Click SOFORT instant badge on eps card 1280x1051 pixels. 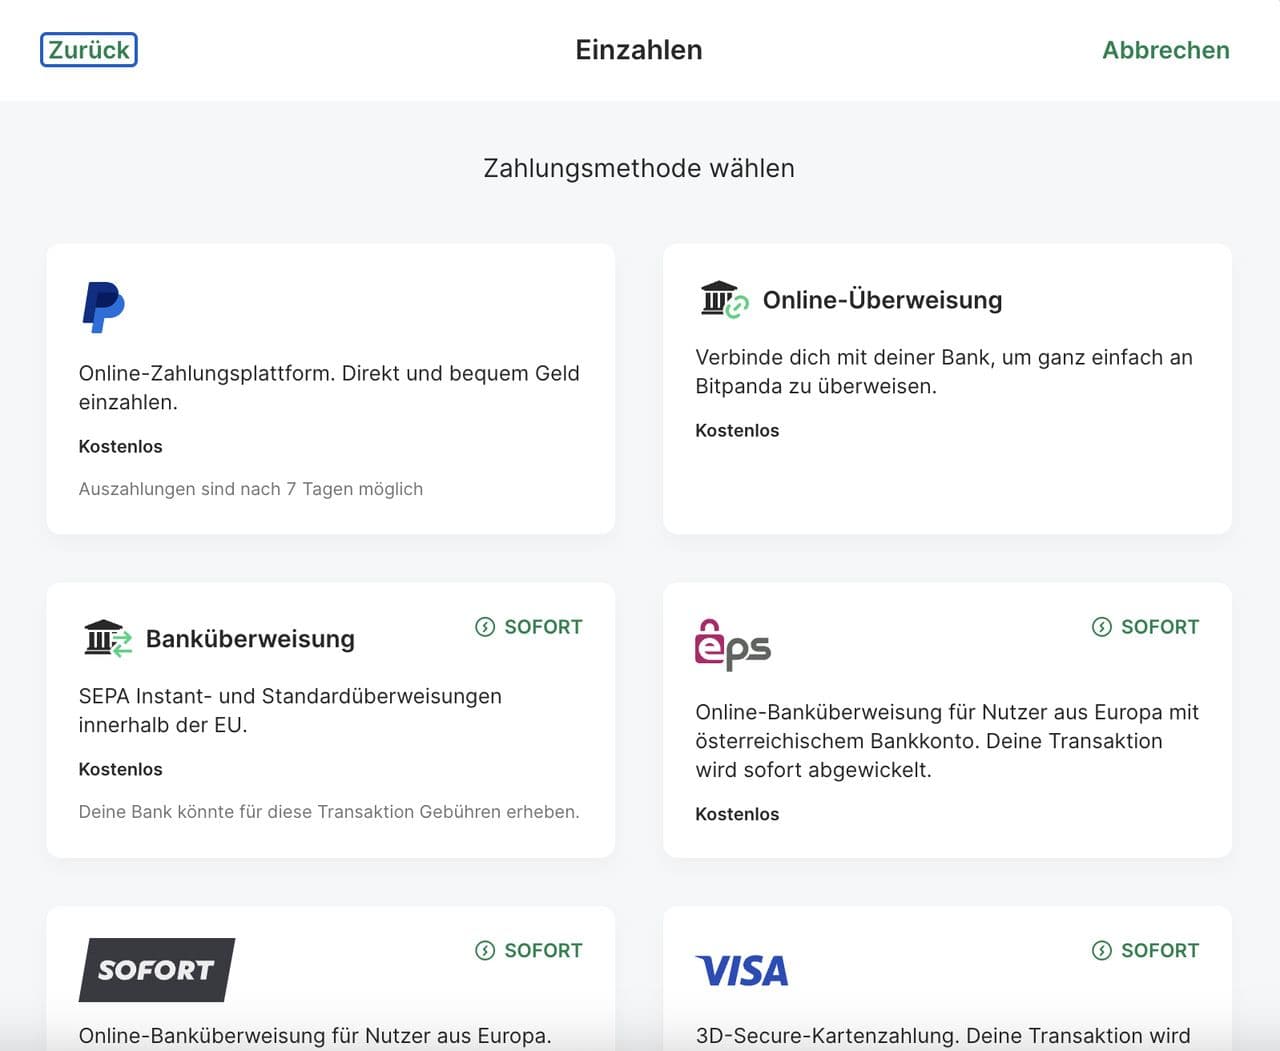coord(1146,627)
